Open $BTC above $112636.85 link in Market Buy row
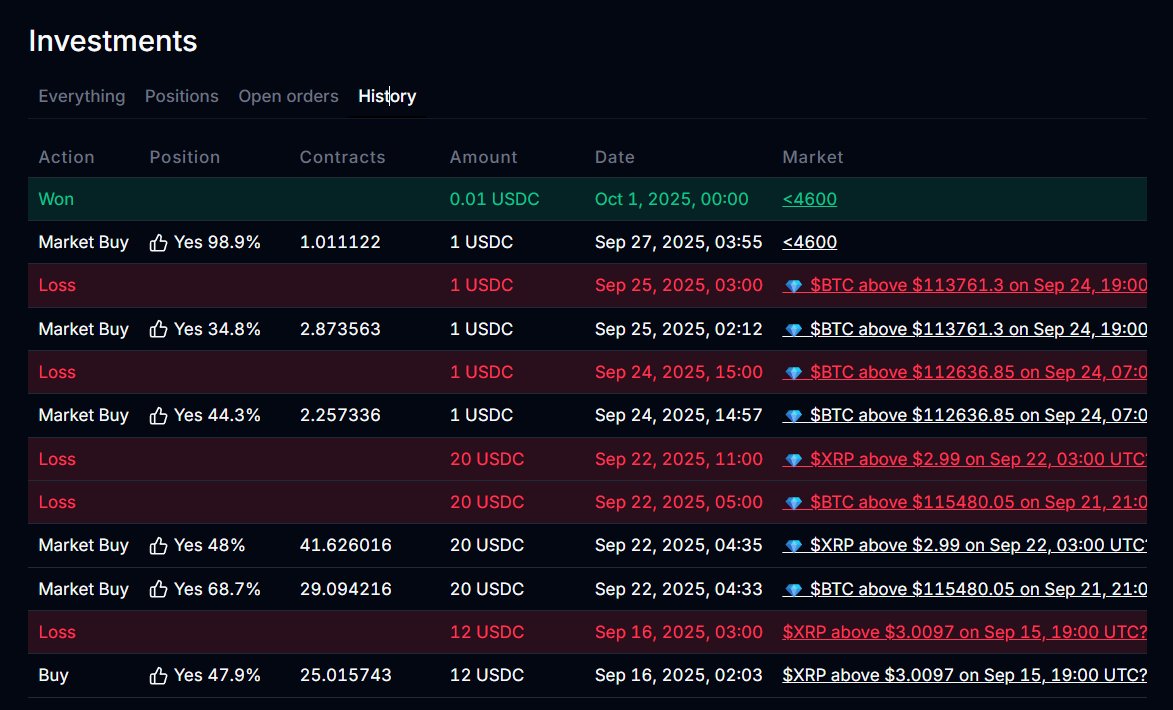 (965, 415)
